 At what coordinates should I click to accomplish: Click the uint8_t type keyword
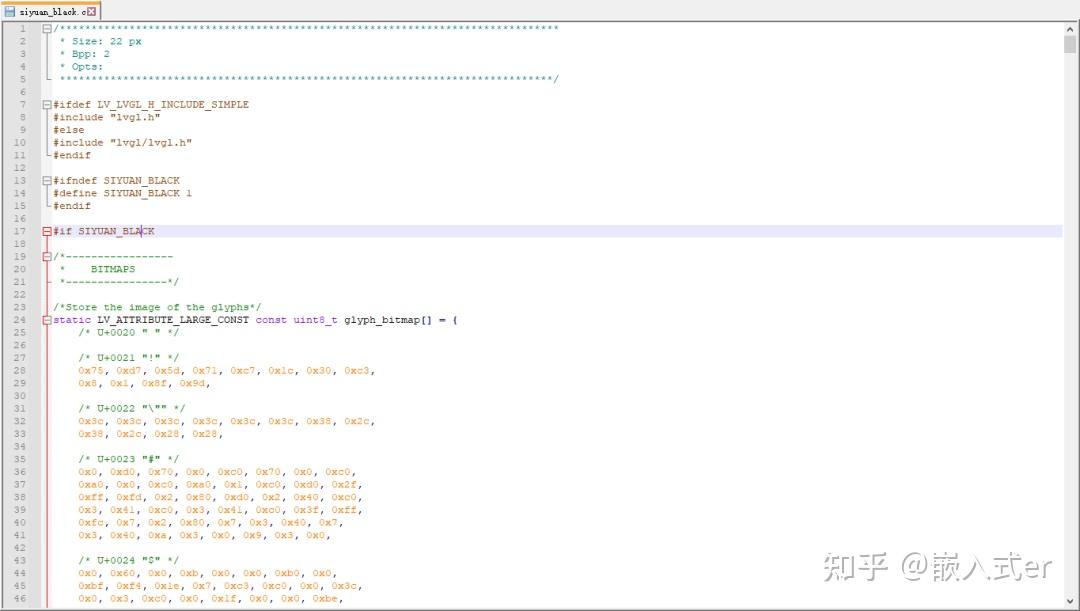[315, 320]
